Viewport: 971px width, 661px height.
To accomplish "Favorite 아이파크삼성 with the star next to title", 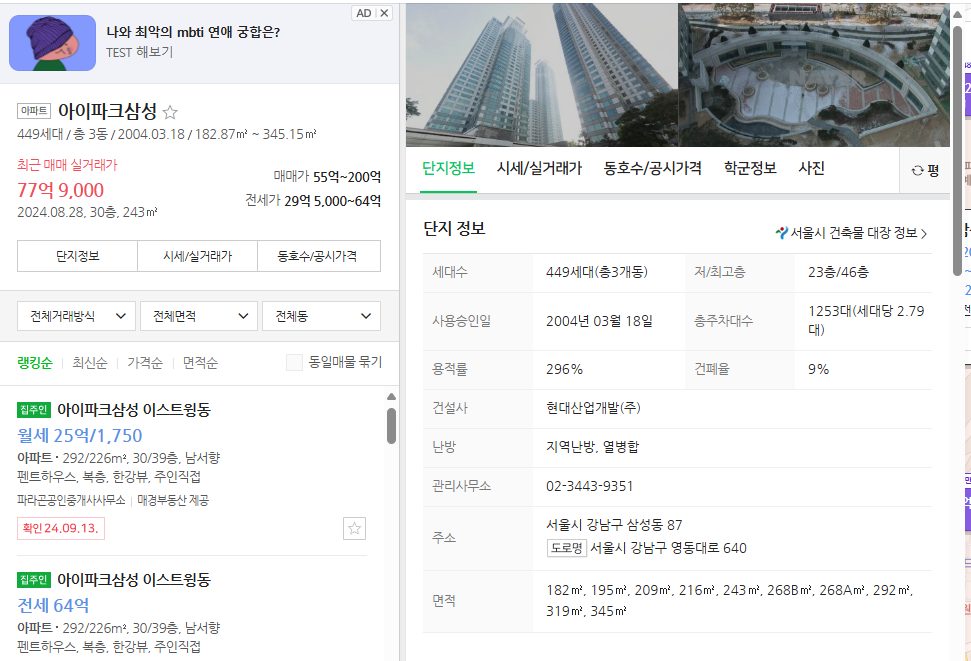I will coord(170,112).
